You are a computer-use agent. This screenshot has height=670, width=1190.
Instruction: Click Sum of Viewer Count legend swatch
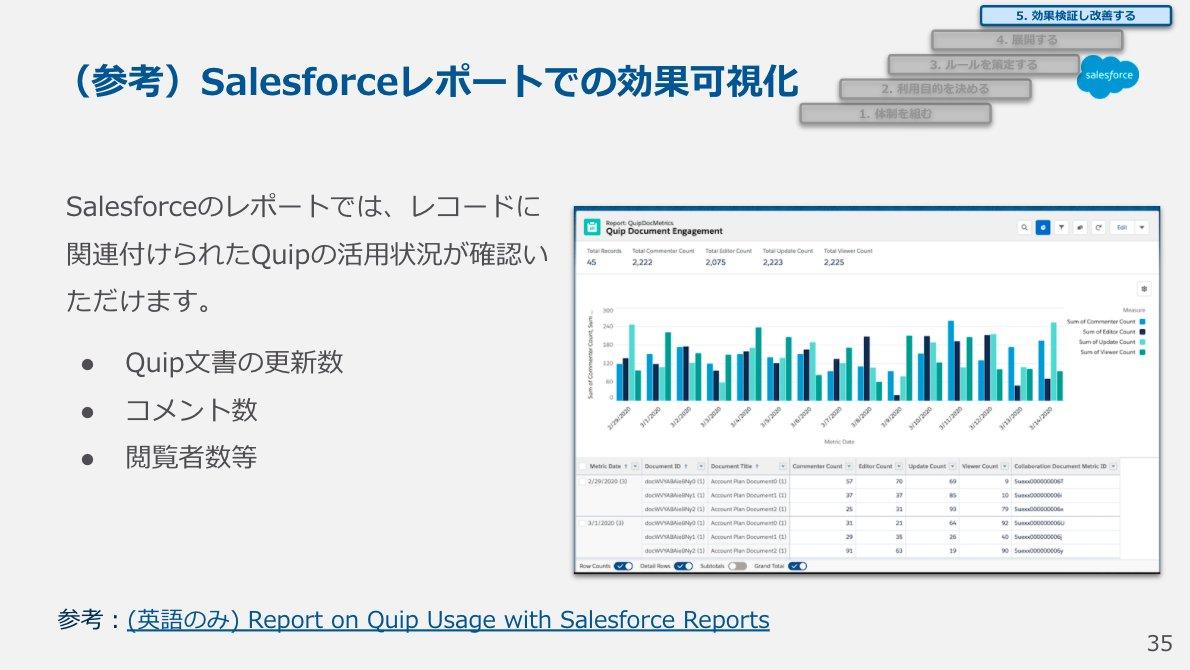(1142, 352)
